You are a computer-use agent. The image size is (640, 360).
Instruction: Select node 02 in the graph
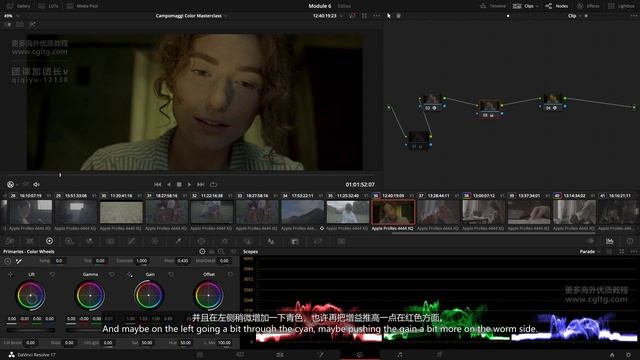point(431,101)
